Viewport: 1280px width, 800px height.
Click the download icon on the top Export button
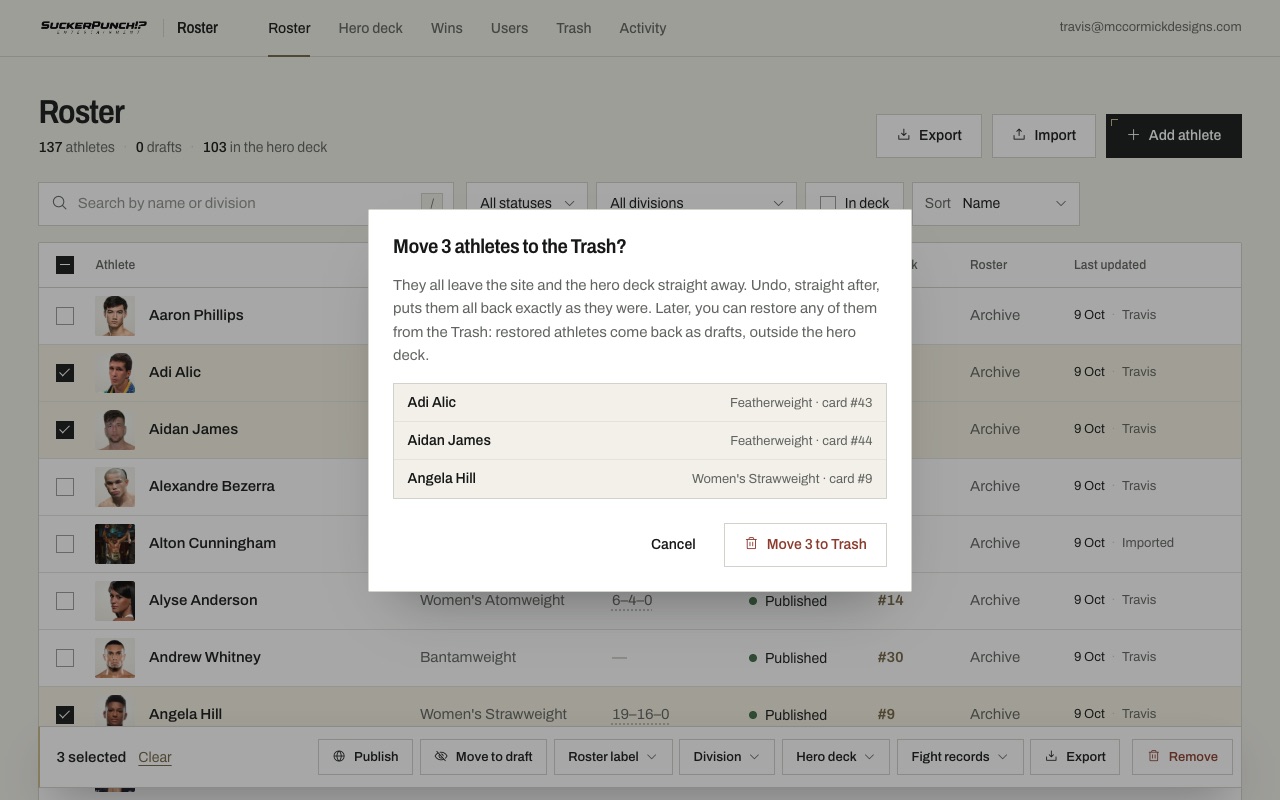tap(903, 135)
